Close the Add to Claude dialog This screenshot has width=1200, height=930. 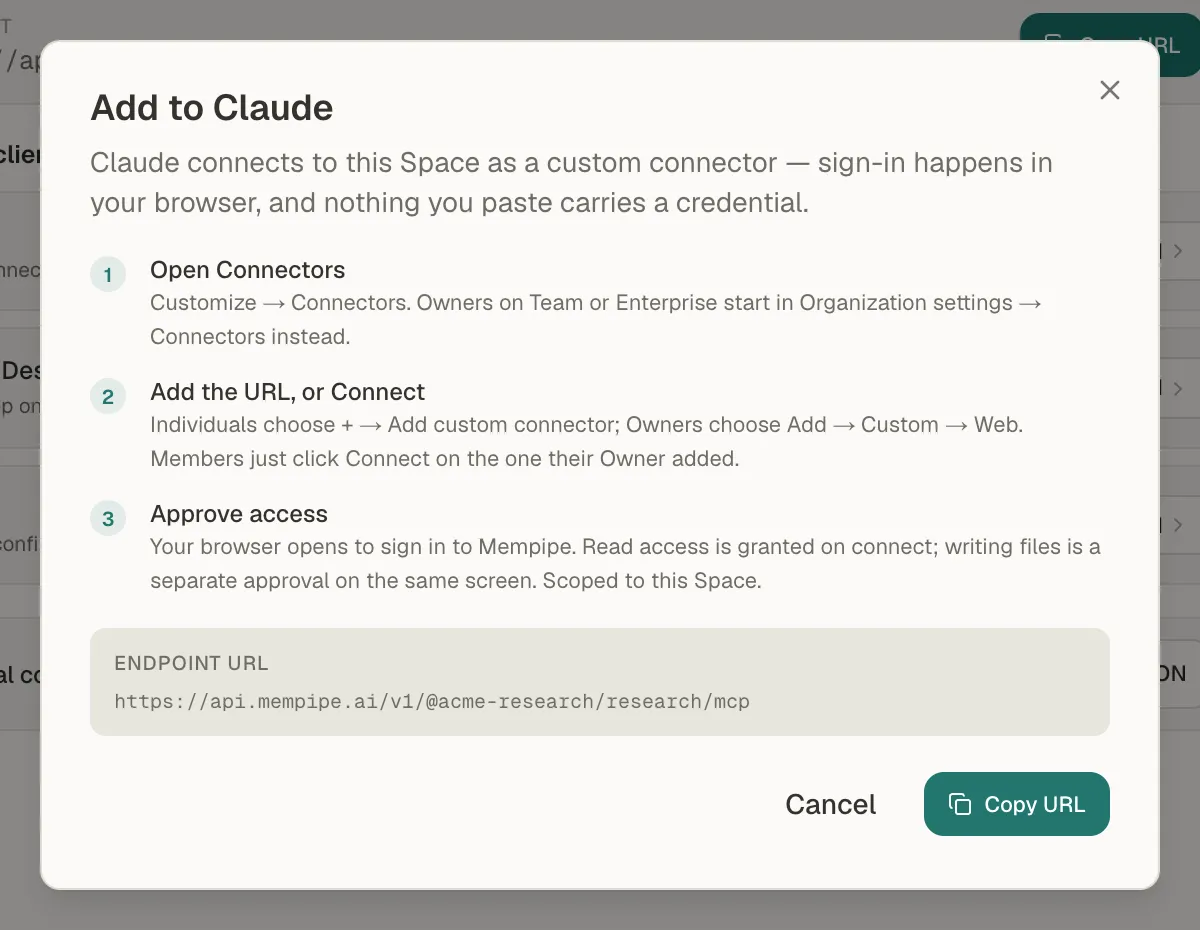pos(1109,90)
